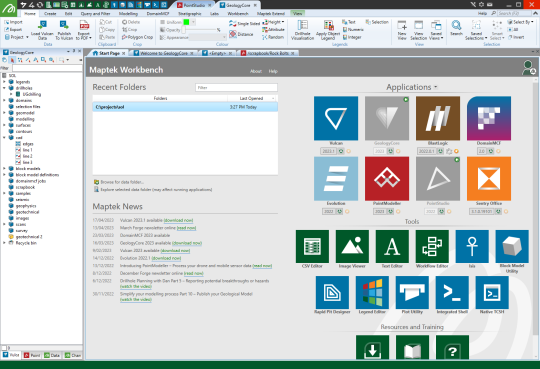Collapse the cad tree node

pyautogui.click(x=4, y=138)
